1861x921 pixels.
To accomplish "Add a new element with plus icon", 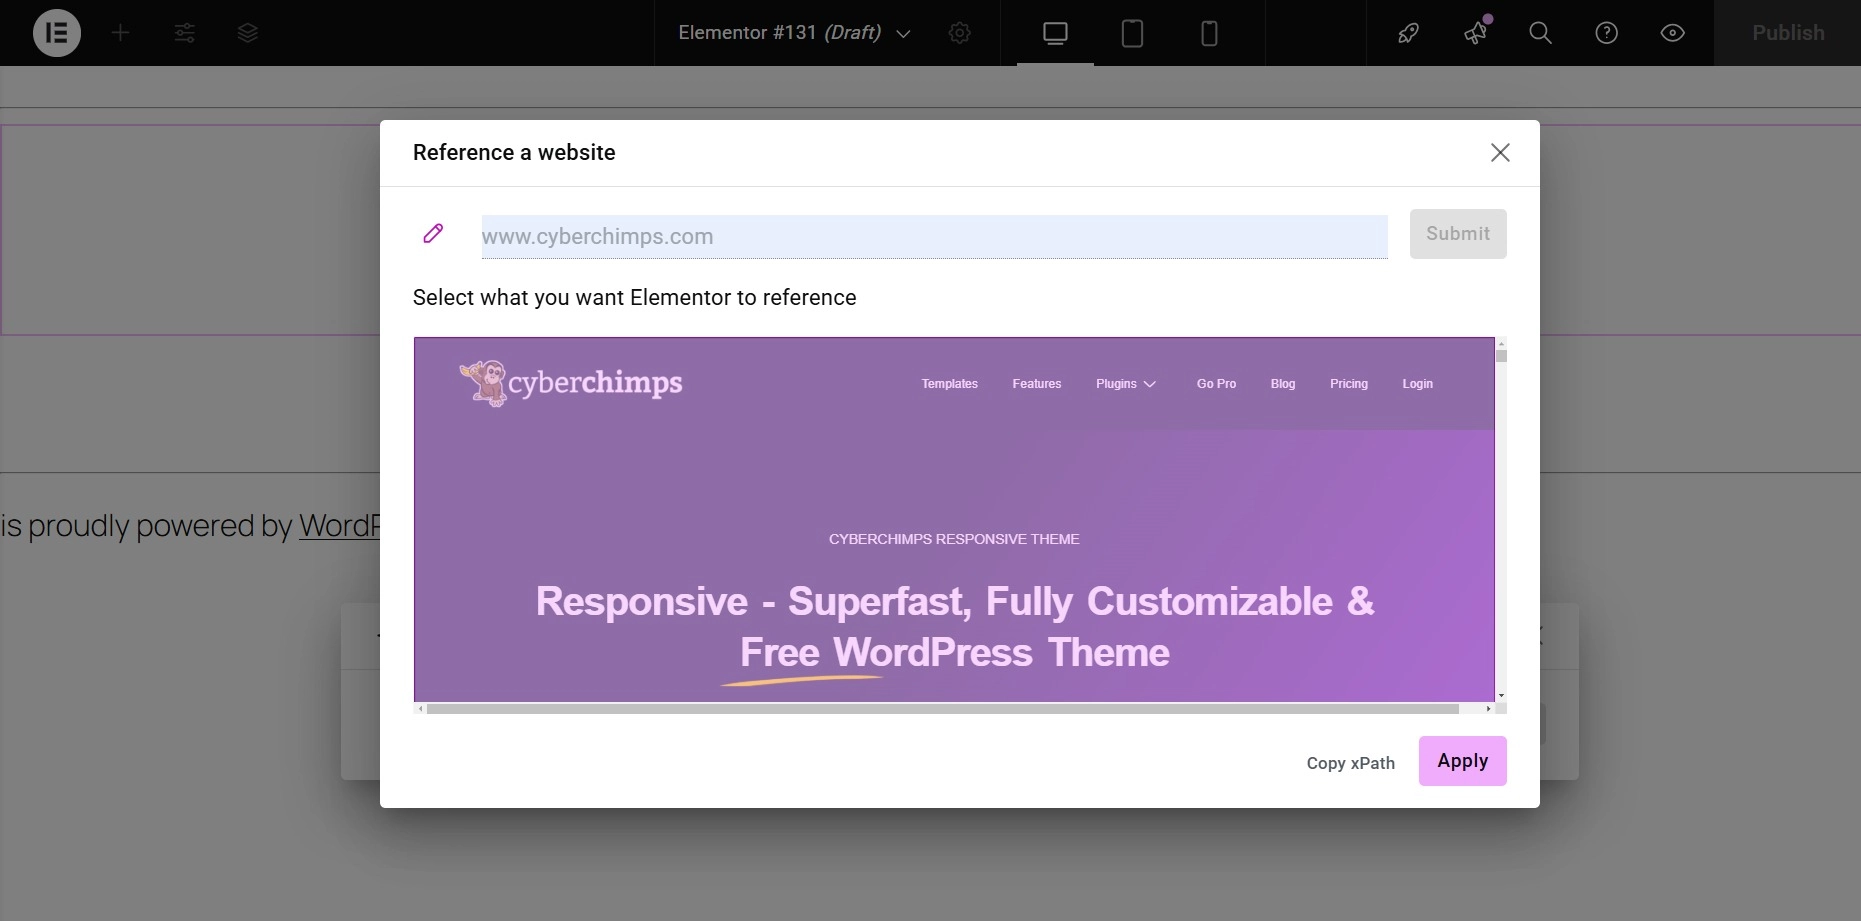I will [121, 33].
